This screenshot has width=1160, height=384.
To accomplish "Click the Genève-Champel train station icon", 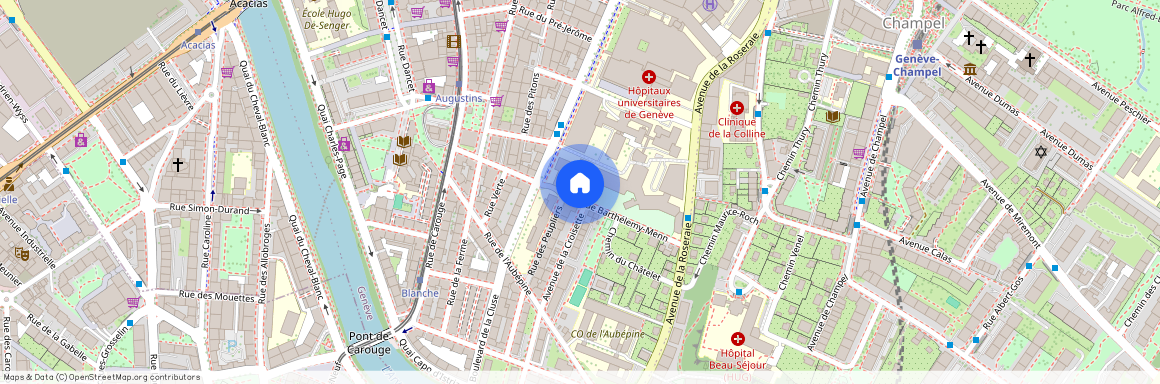I will click(x=917, y=44).
